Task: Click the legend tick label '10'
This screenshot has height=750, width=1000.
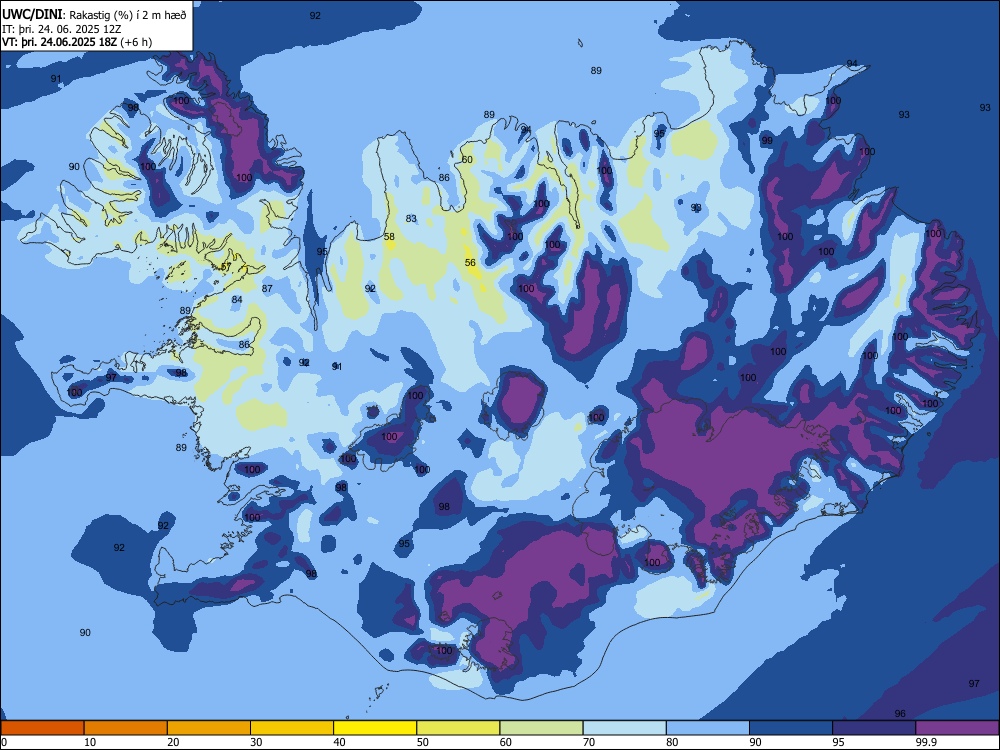Action: tap(90, 742)
